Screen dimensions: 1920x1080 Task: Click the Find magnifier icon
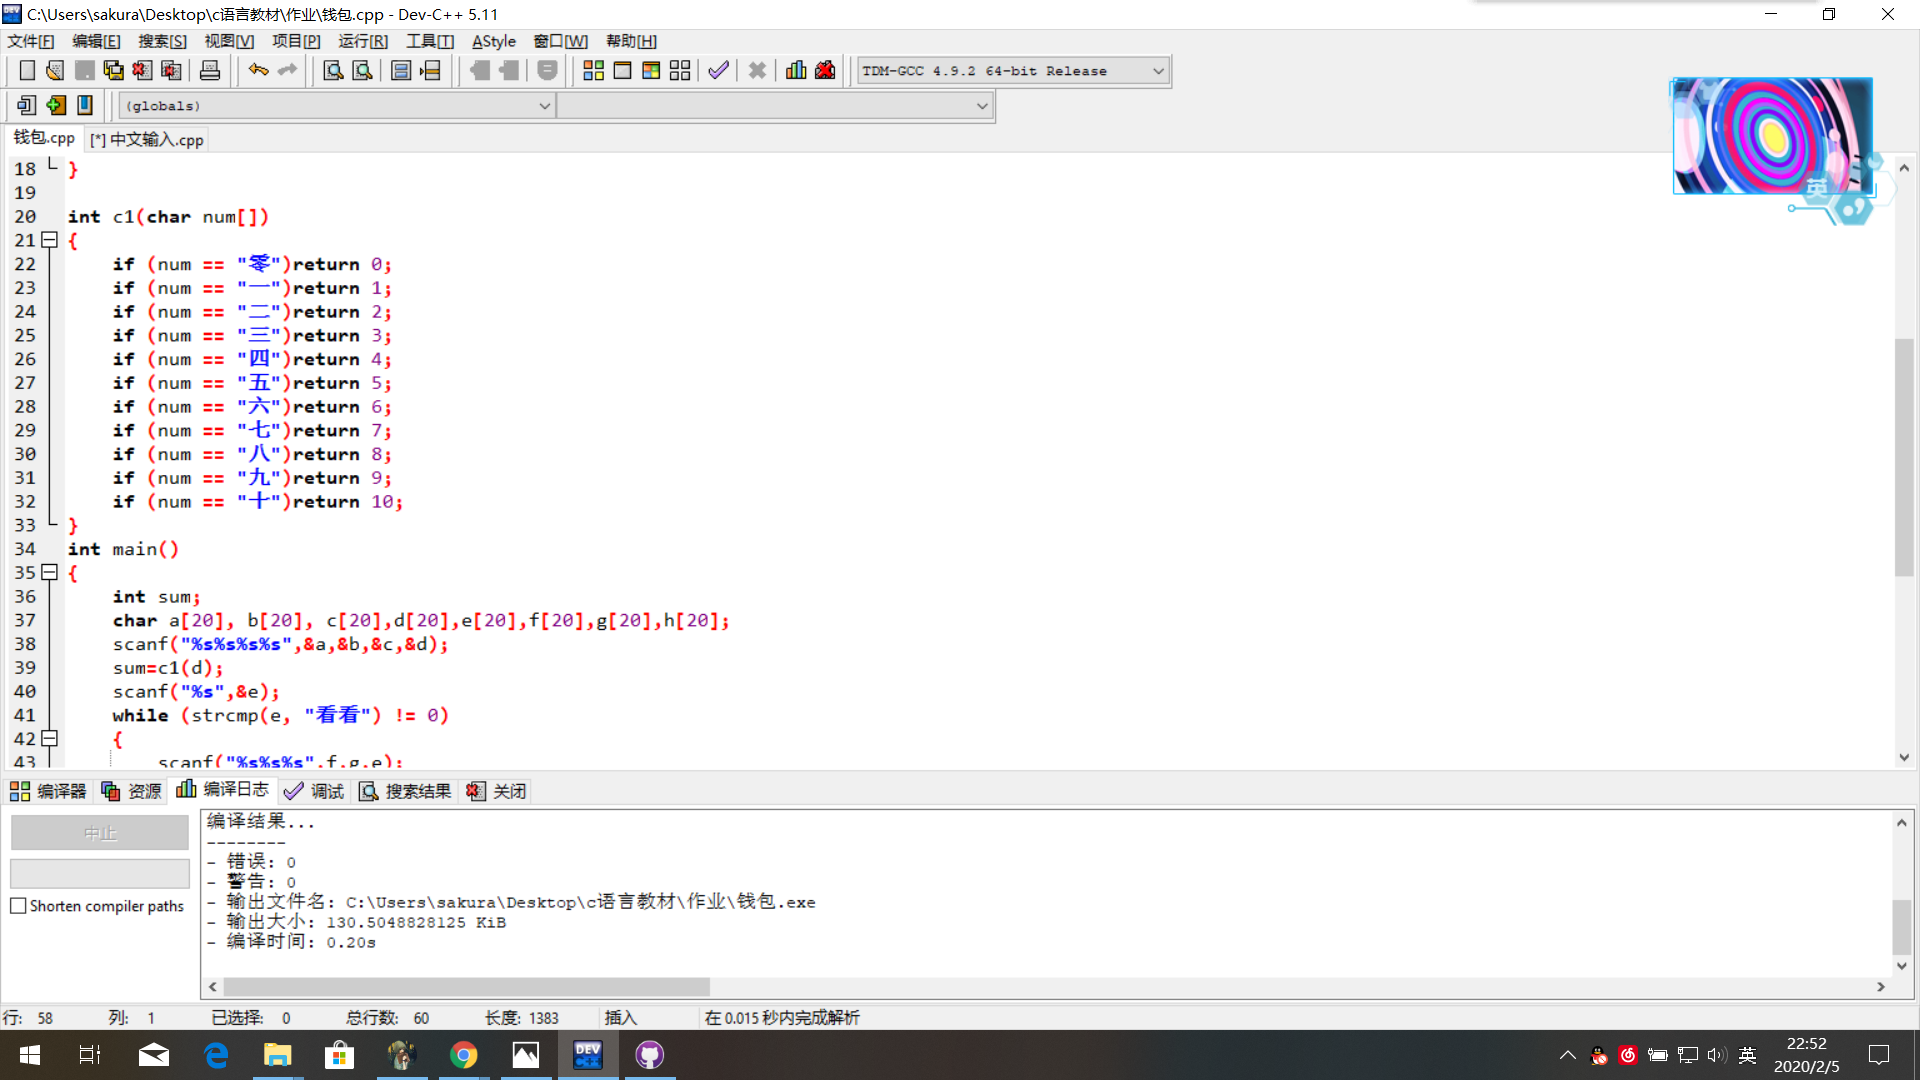point(333,71)
